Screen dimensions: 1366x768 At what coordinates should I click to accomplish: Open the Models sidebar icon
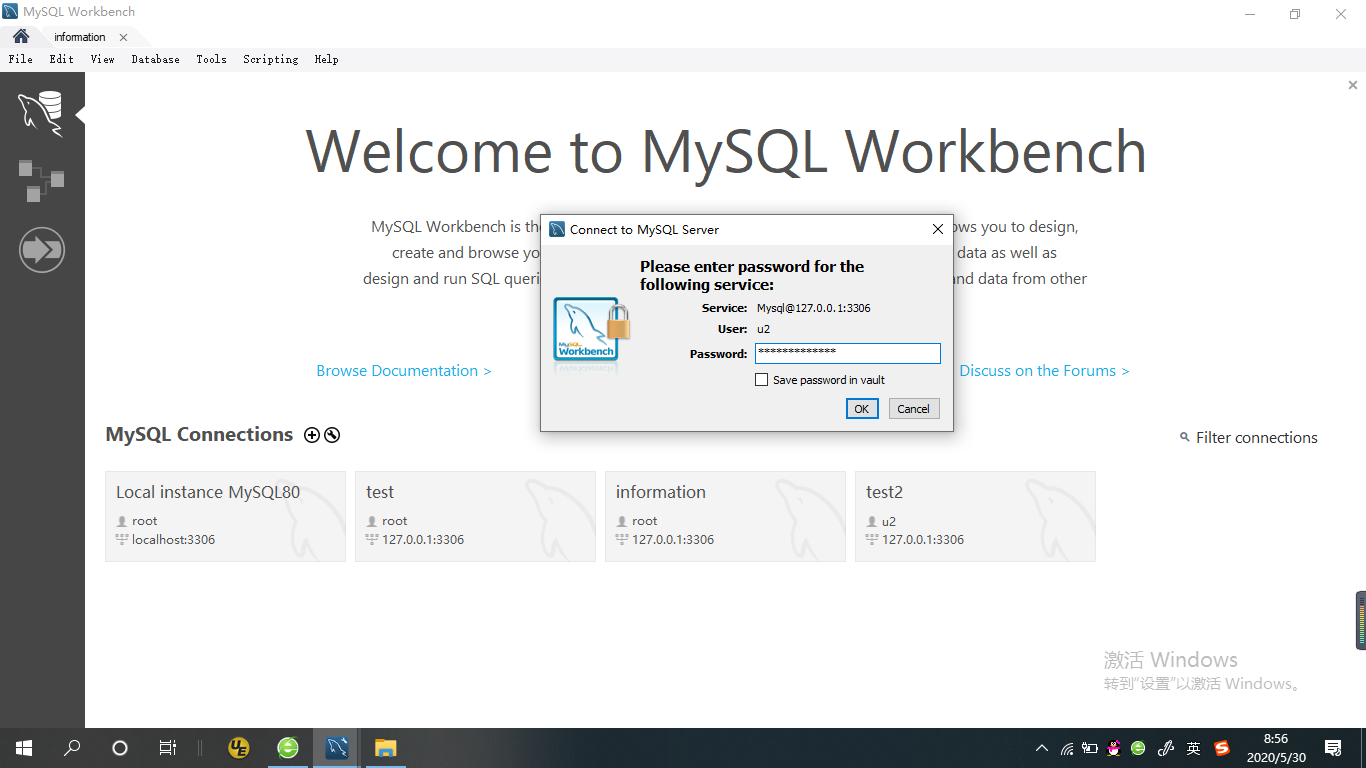41,180
